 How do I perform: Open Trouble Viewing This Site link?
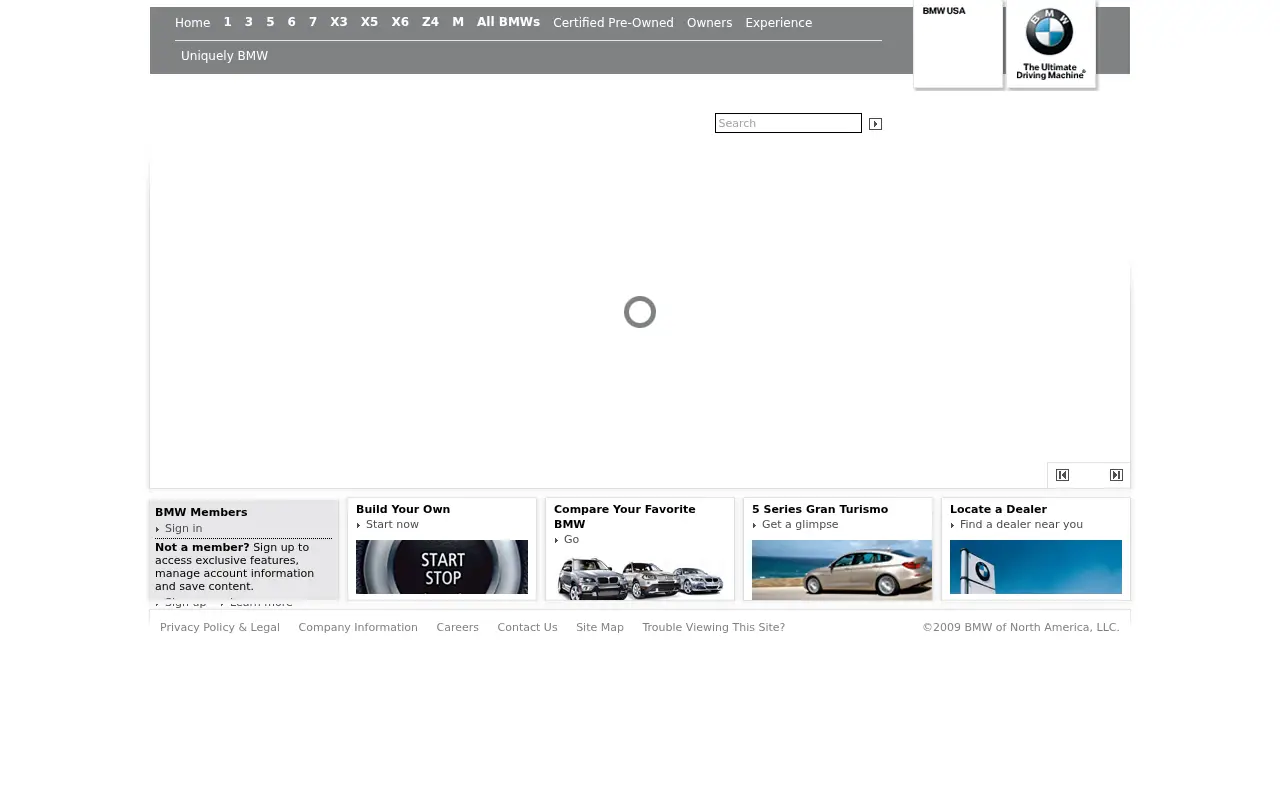[x=713, y=628]
